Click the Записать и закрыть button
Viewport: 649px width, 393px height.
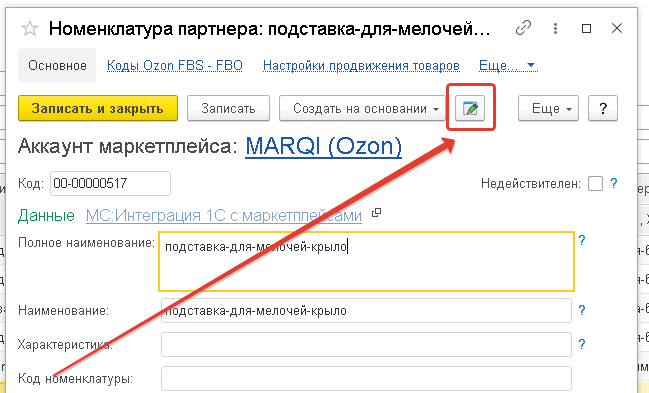tap(98, 108)
